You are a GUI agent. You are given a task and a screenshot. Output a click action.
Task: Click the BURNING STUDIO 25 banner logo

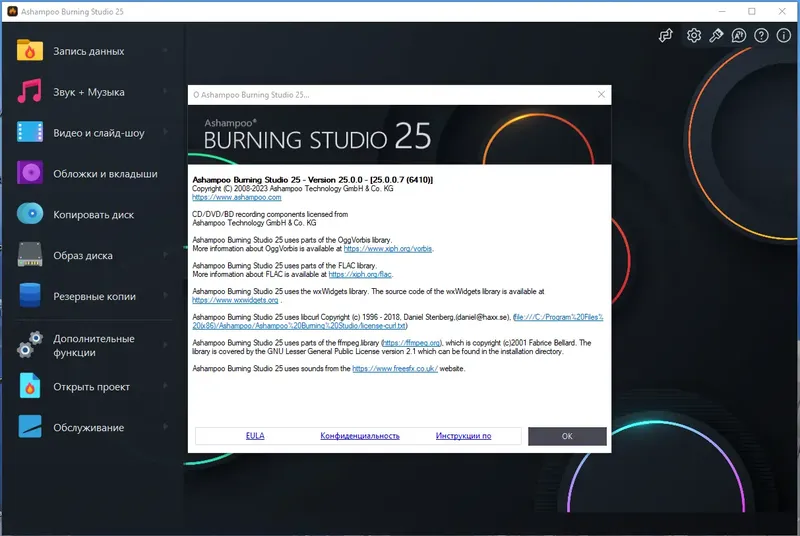[x=317, y=135]
